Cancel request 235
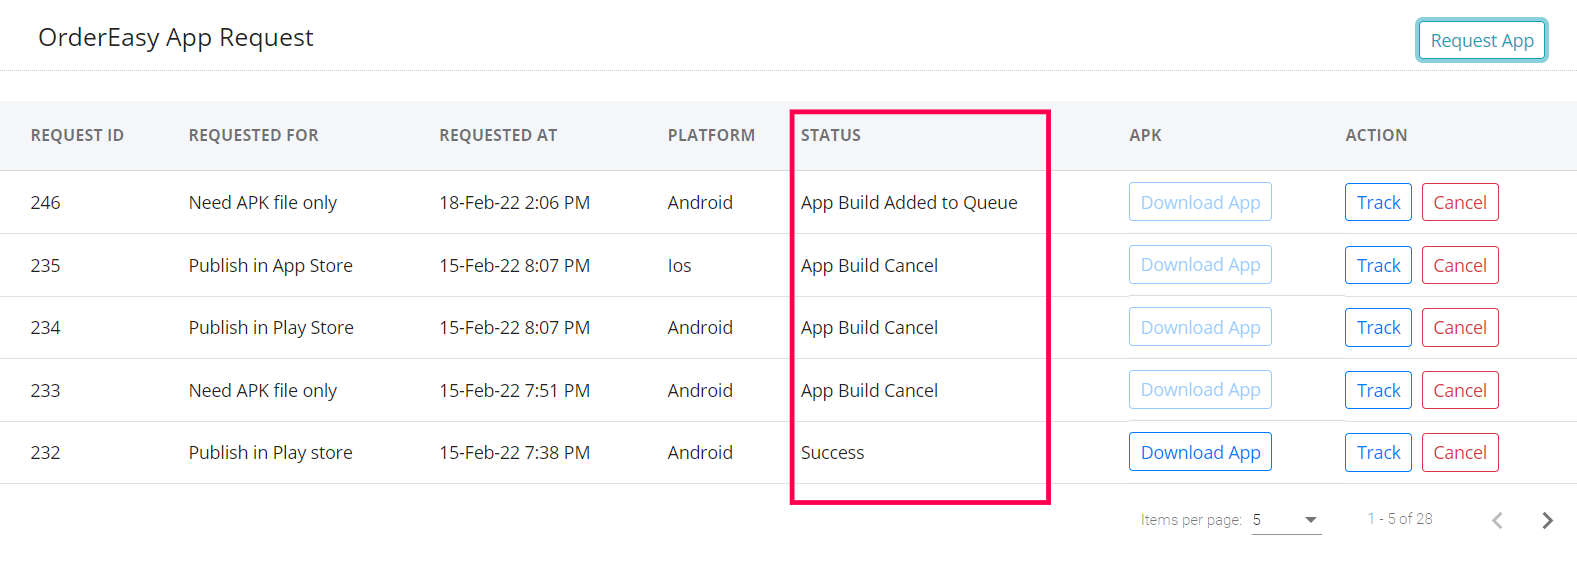The height and width of the screenshot is (588, 1577). tap(1459, 265)
